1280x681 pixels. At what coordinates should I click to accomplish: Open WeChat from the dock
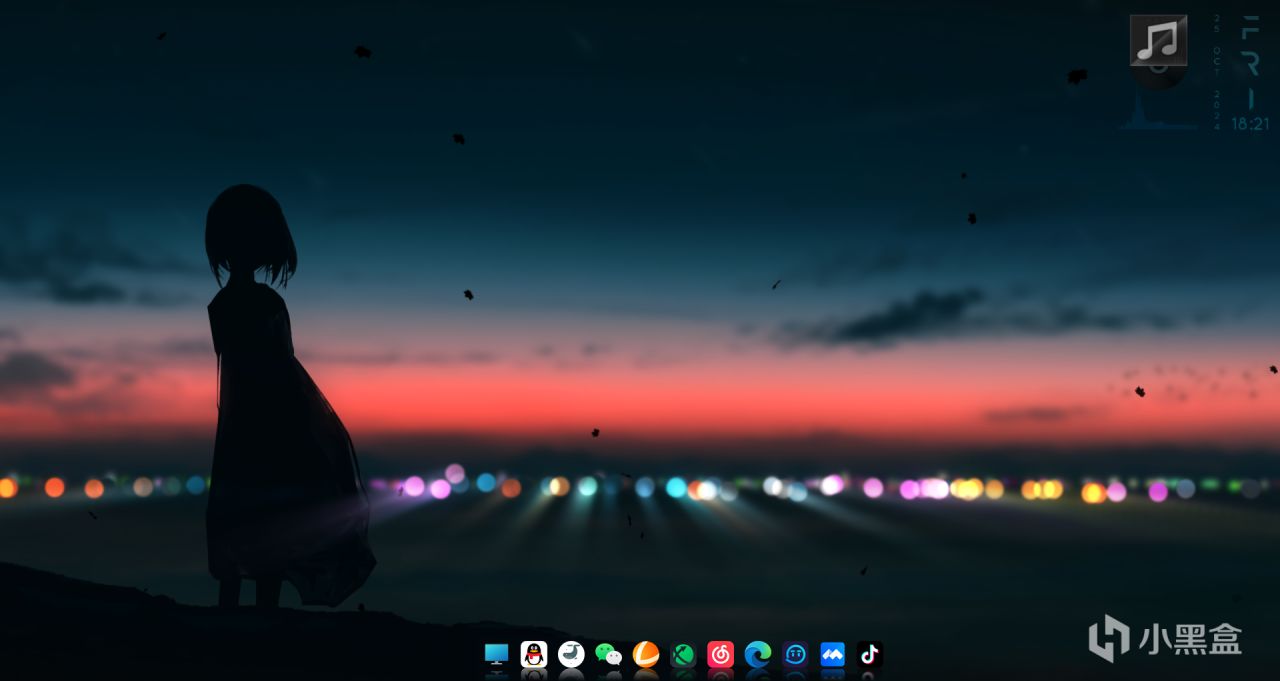pos(609,654)
